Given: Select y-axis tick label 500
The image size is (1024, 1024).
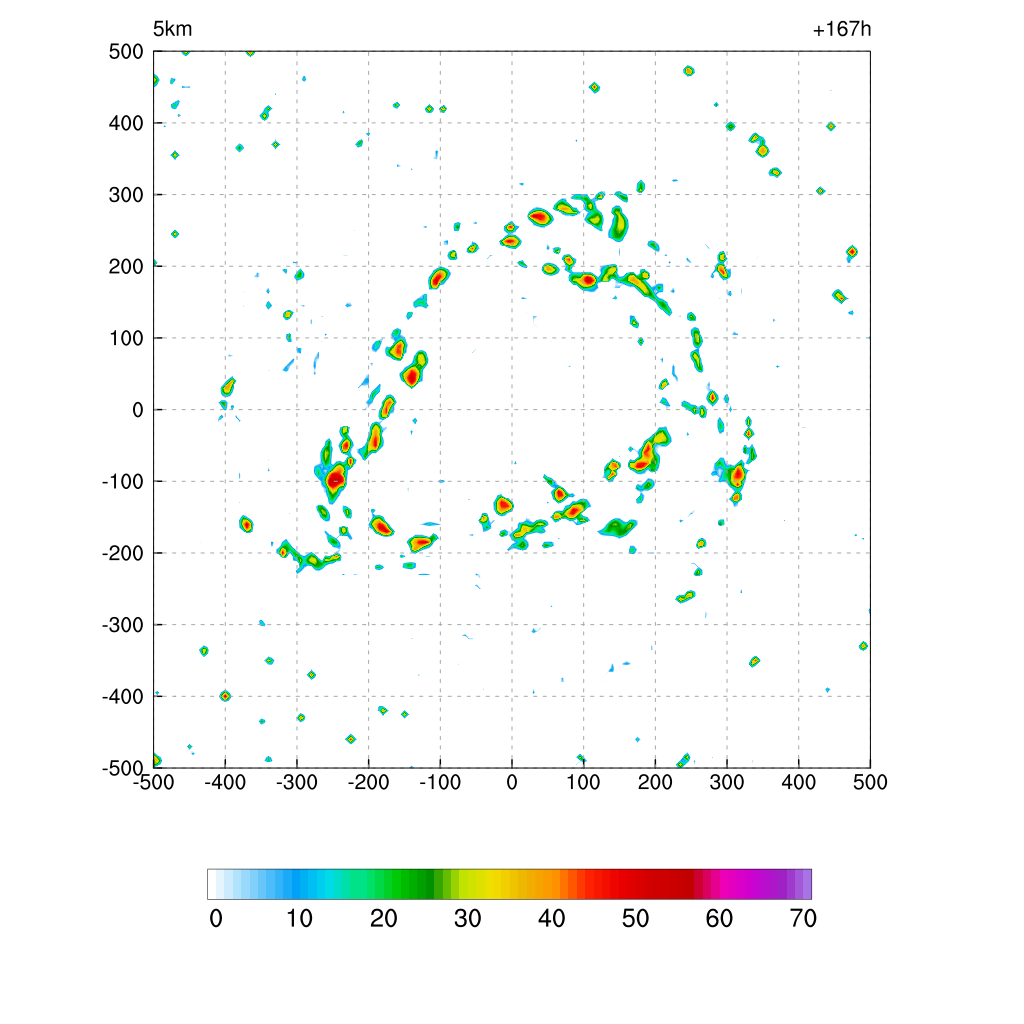Looking at the screenshot, I should click(x=126, y=52).
